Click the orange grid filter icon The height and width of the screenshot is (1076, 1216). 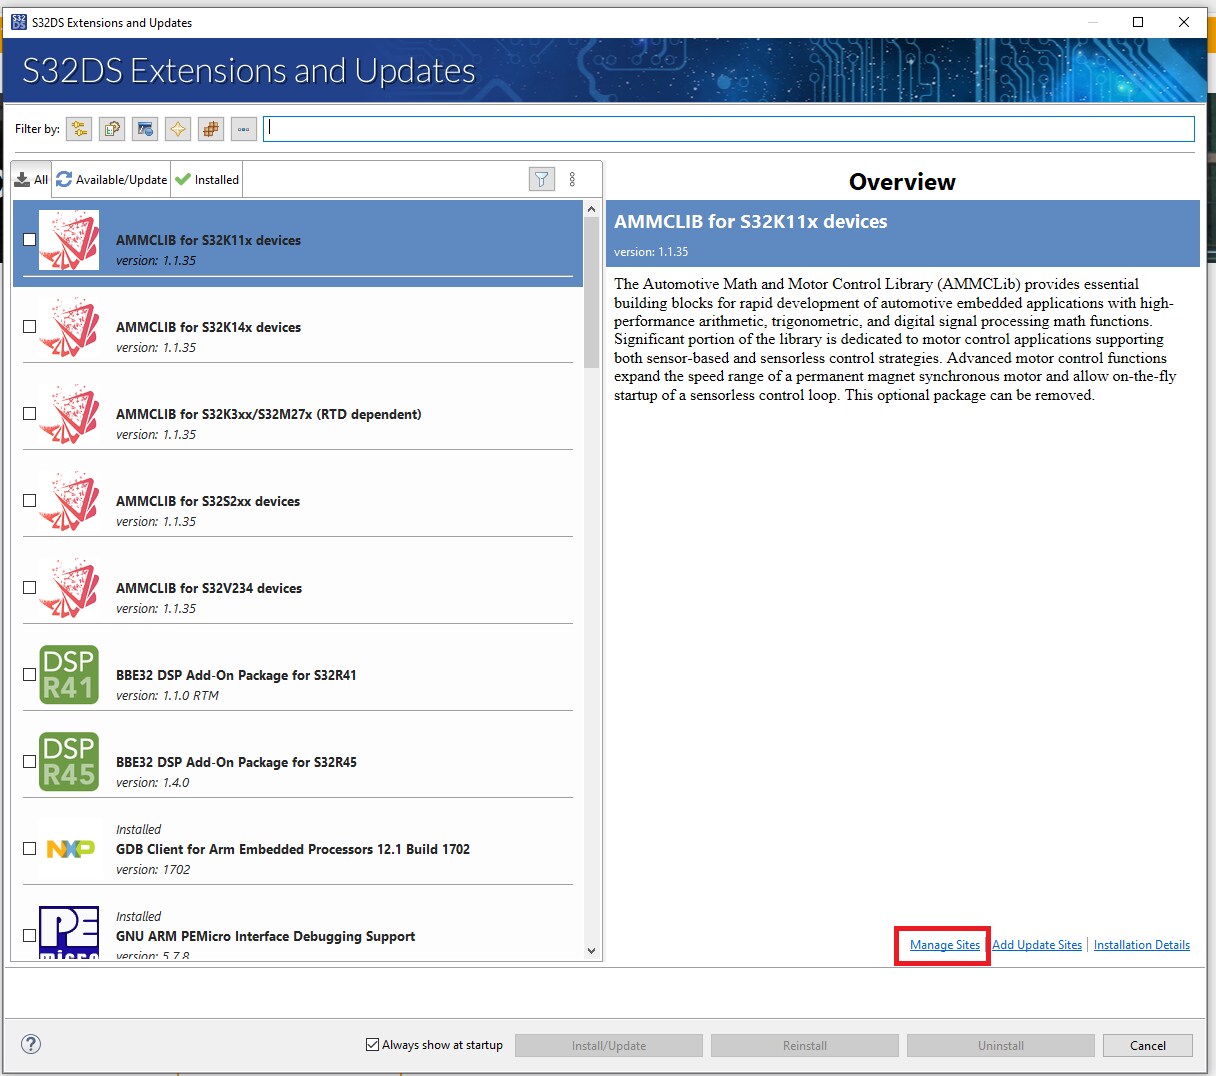click(210, 128)
